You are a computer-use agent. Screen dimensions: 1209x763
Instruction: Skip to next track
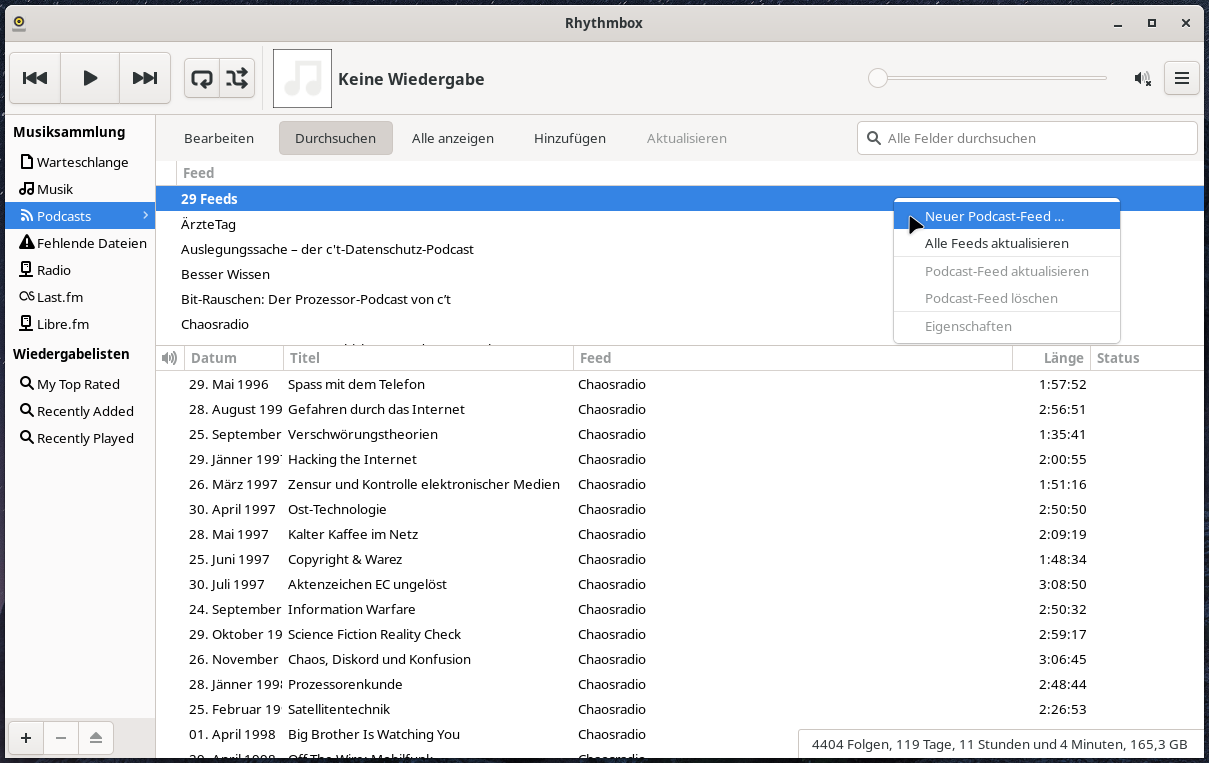(x=145, y=78)
